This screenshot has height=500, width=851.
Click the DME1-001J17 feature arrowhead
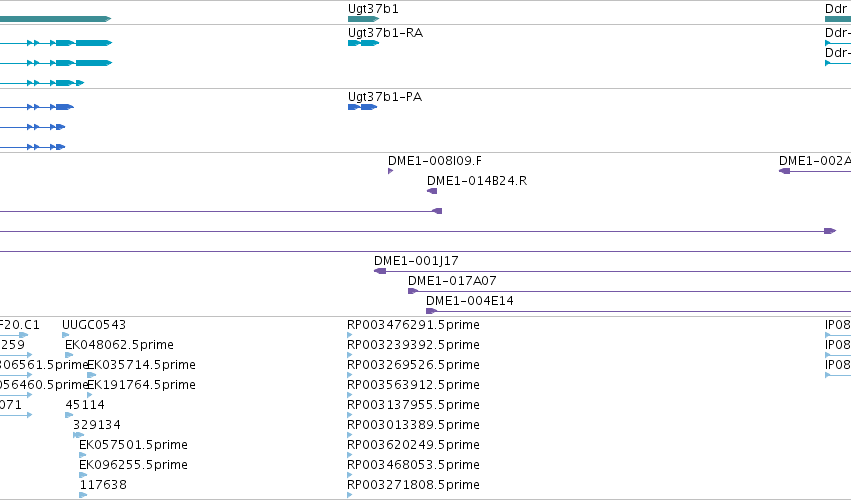pos(380,271)
